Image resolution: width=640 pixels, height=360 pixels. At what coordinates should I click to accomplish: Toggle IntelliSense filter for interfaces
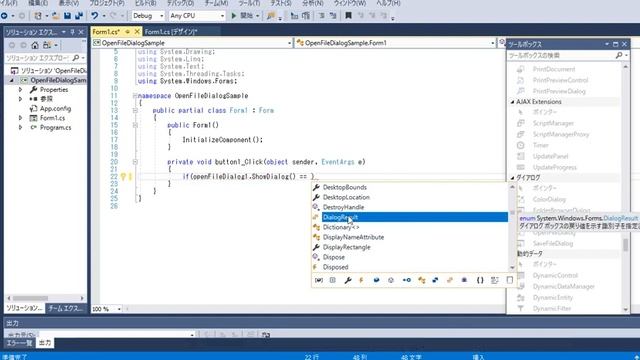coord(407,280)
